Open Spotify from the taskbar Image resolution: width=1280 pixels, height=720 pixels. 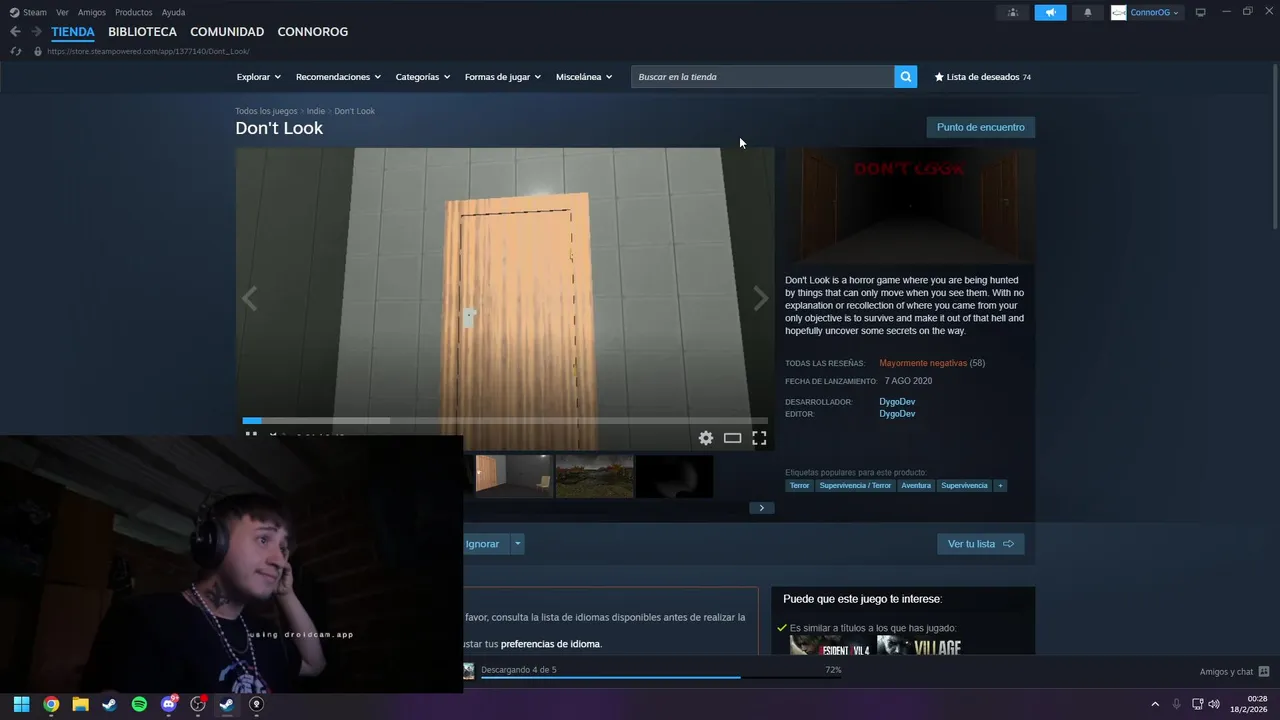[139, 704]
